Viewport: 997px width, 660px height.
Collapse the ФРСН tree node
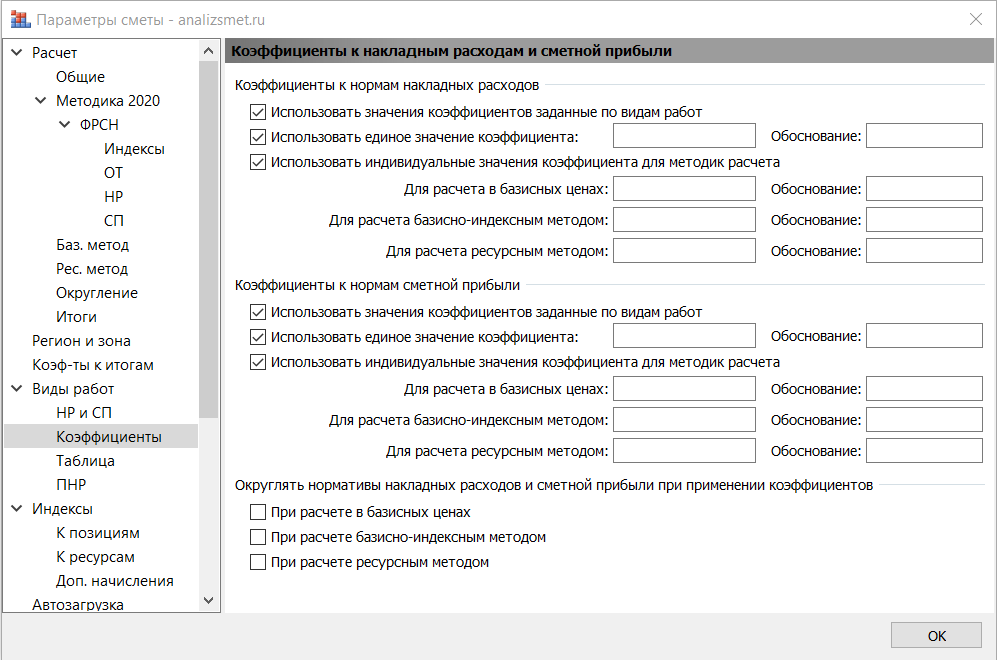(65, 125)
